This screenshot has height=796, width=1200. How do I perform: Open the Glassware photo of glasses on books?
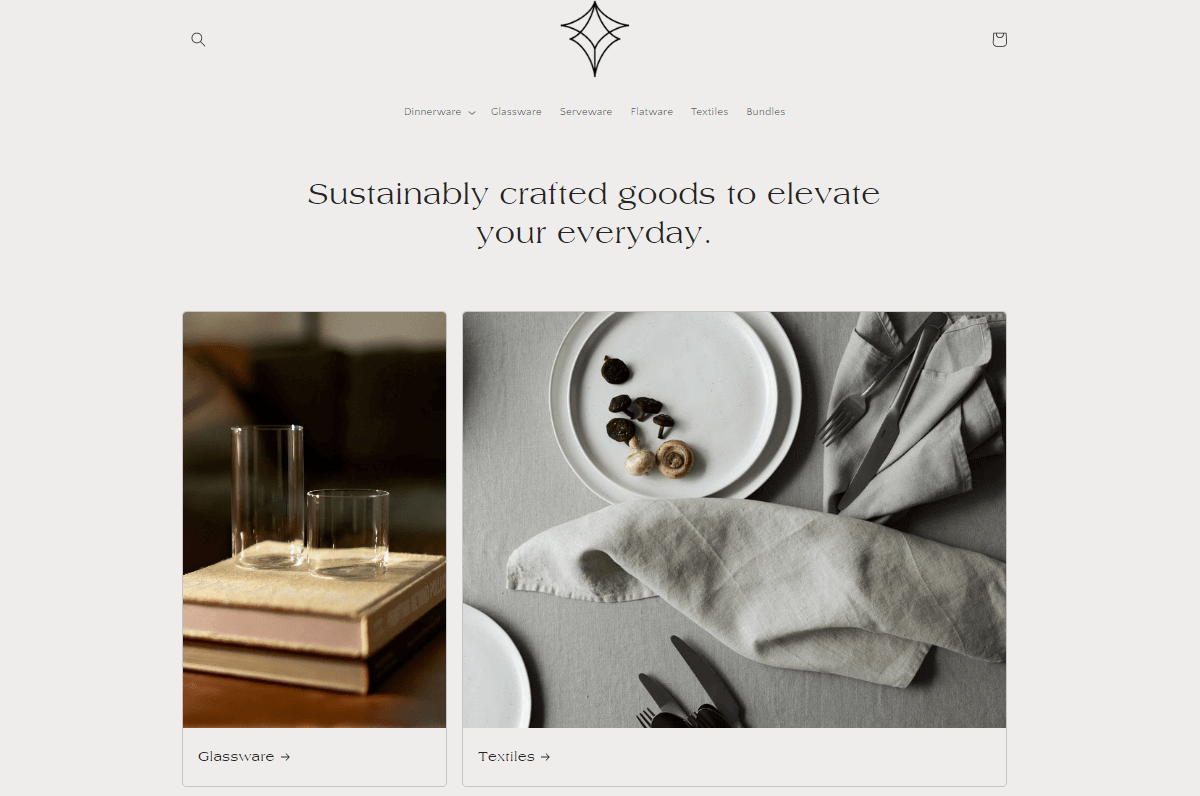tap(314, 520)
